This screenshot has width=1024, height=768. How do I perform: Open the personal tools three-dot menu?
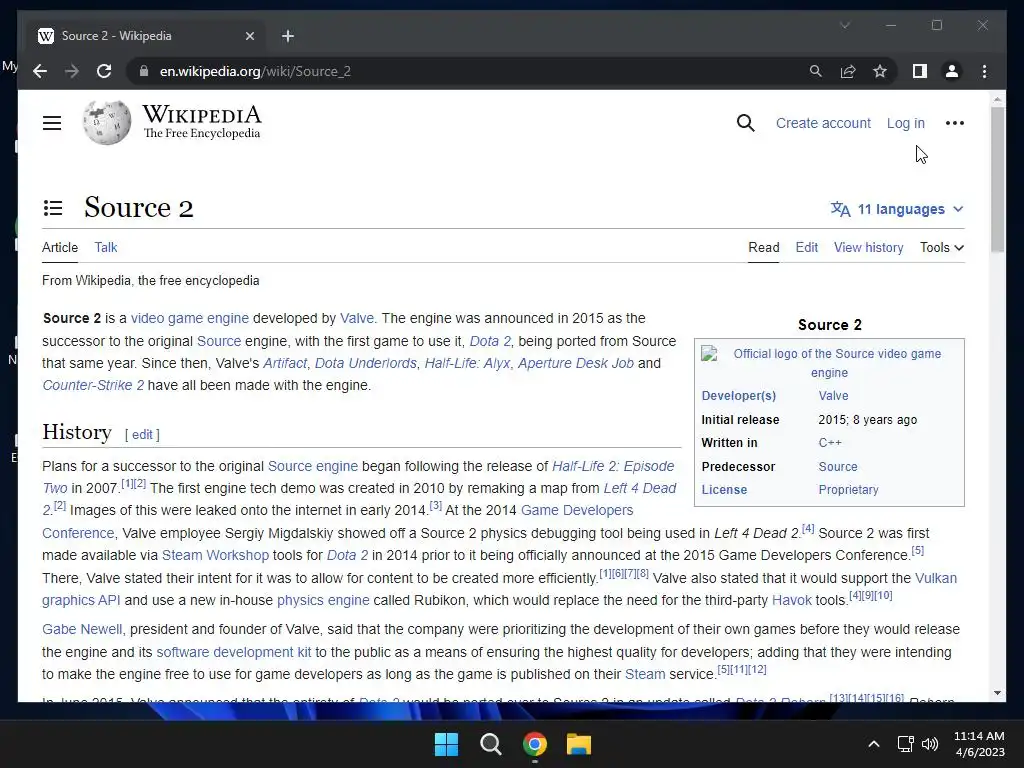coord(954,123)
